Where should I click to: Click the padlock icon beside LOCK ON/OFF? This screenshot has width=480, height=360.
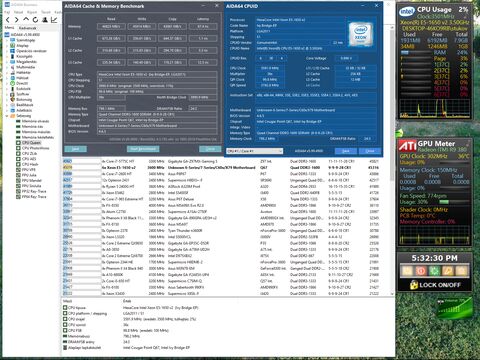[414, 285]
